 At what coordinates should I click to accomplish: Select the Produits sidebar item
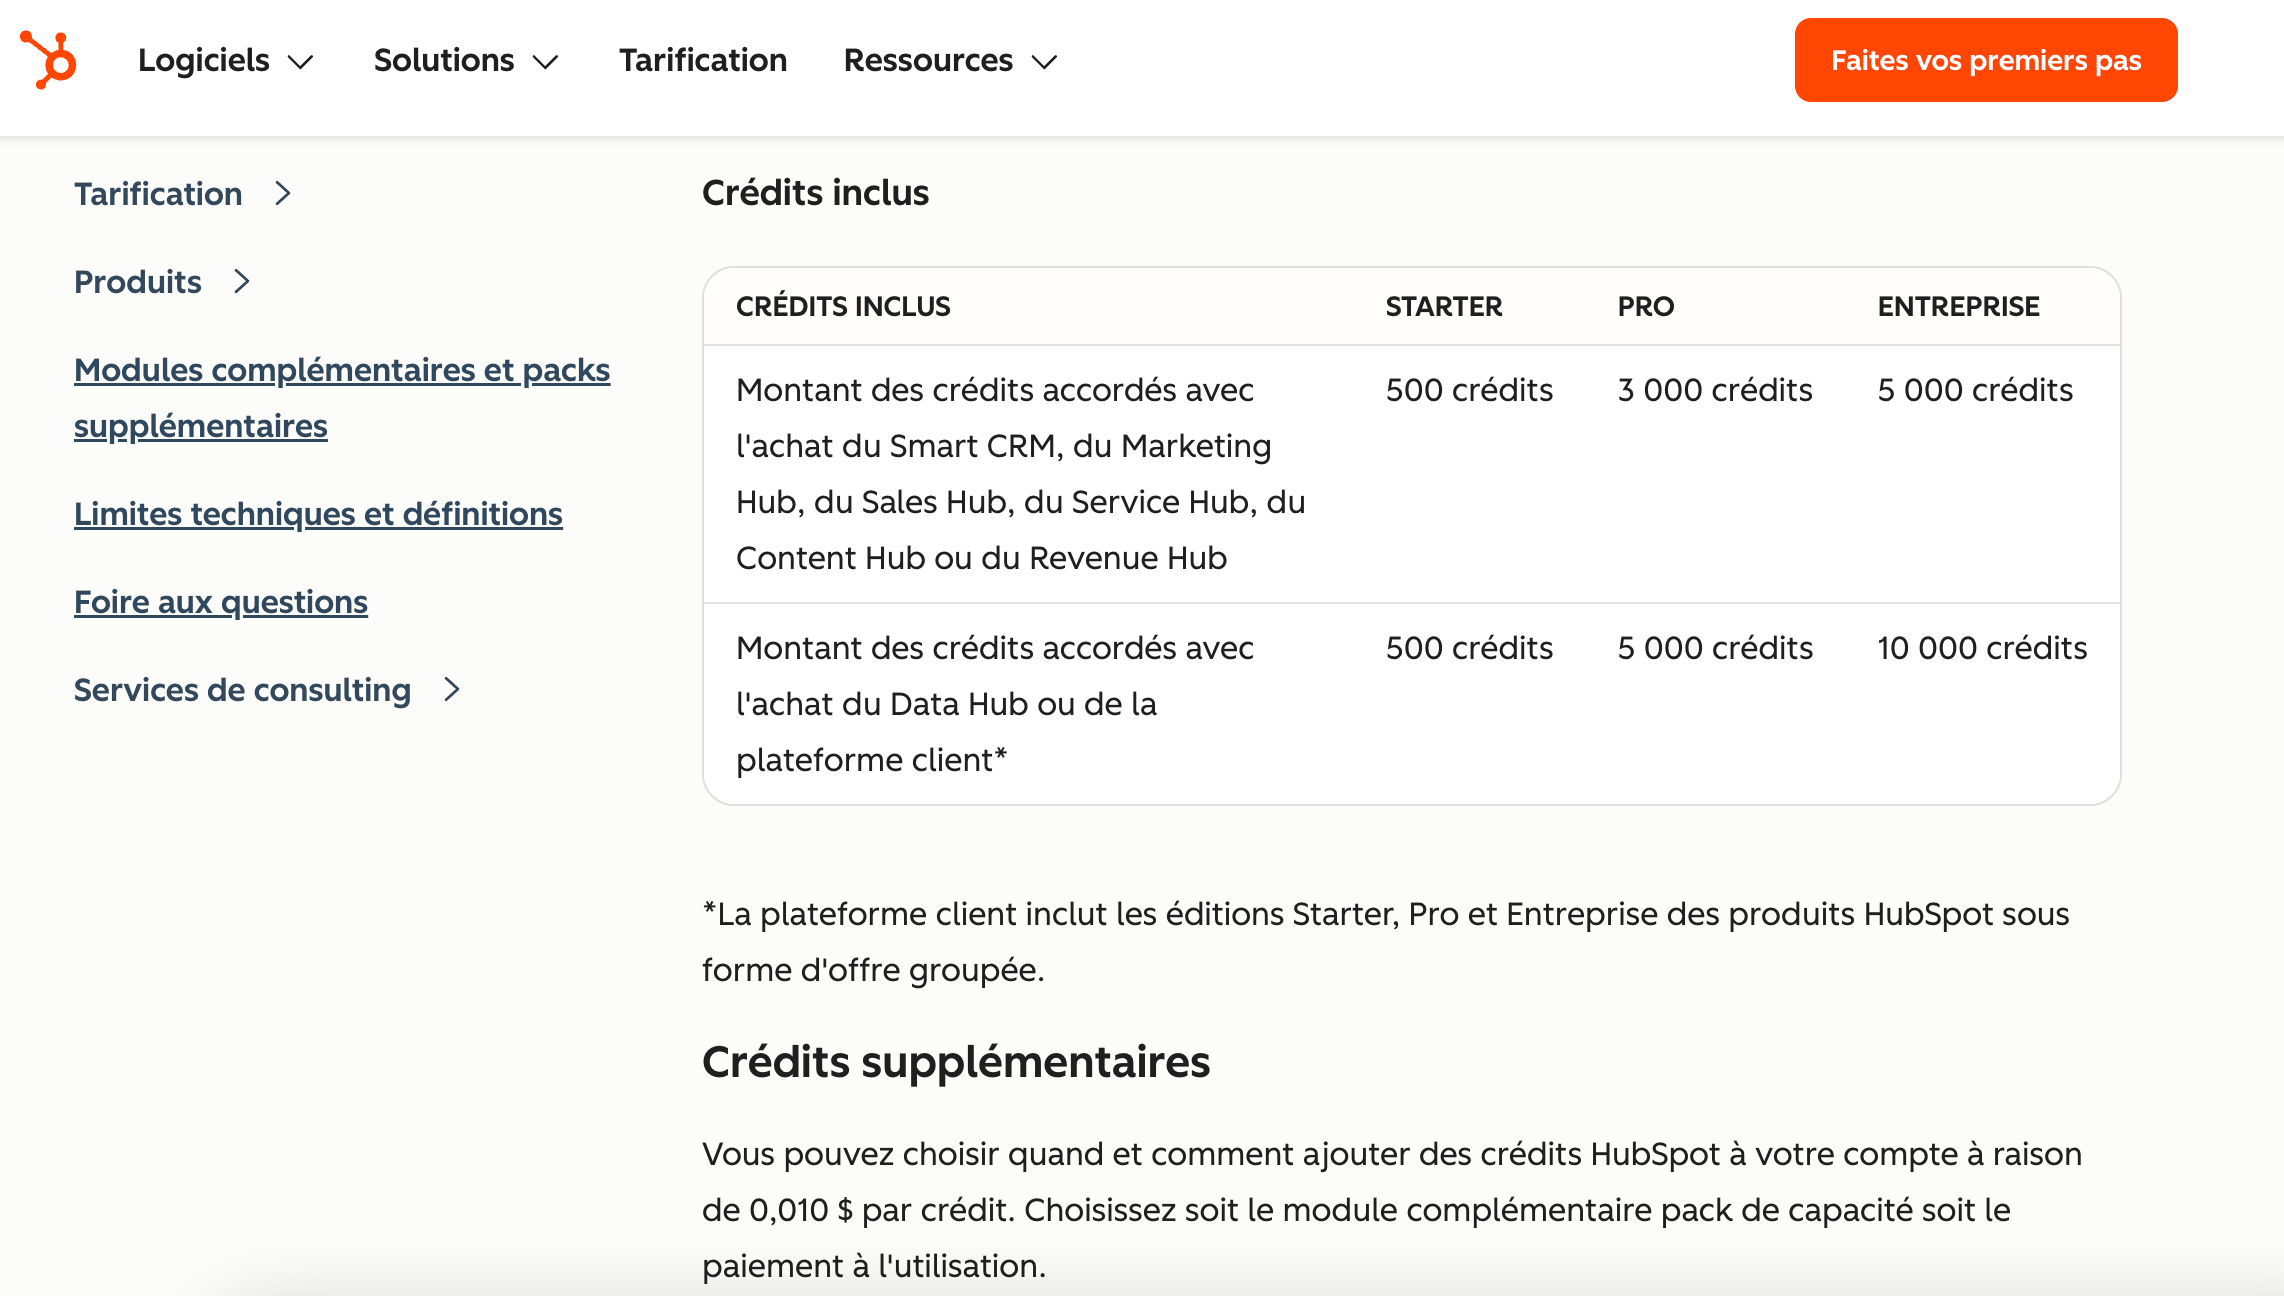pyautogui.click(x=138, y=281)
